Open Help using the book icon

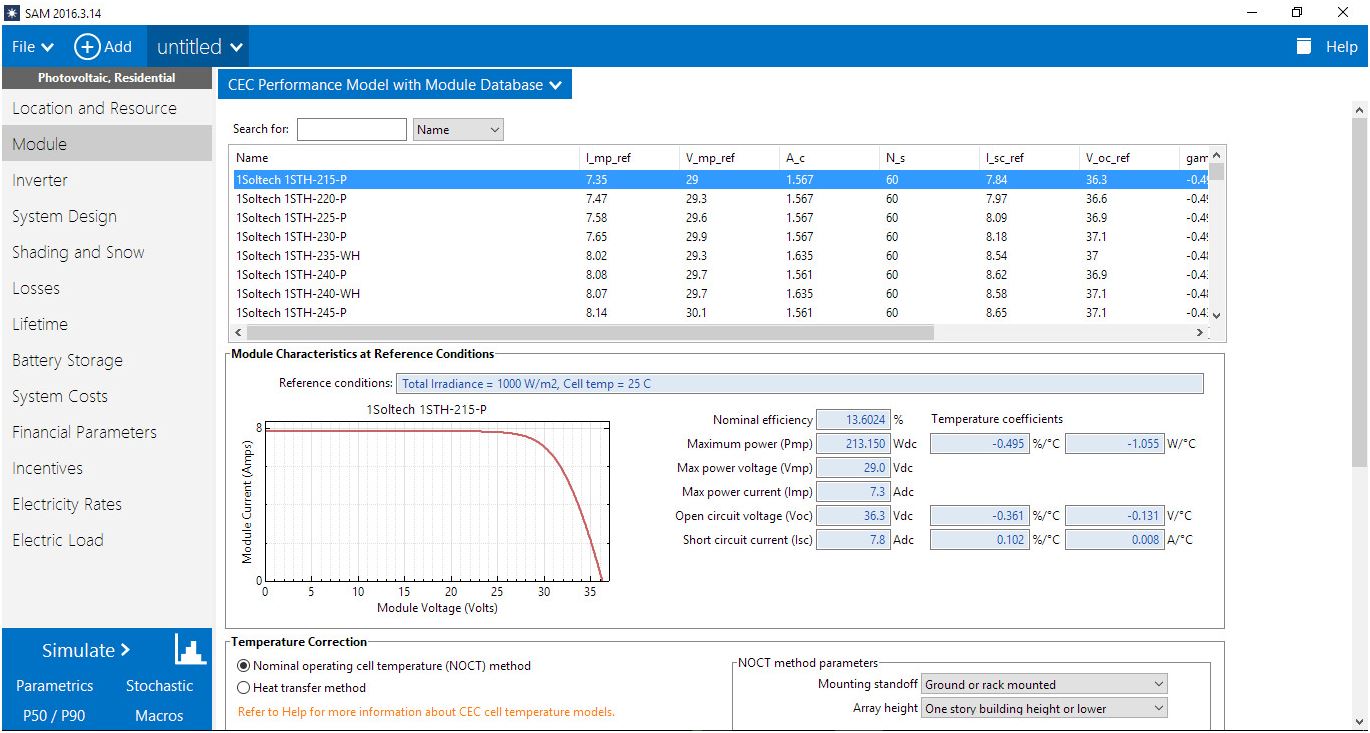pos(1303,46)
